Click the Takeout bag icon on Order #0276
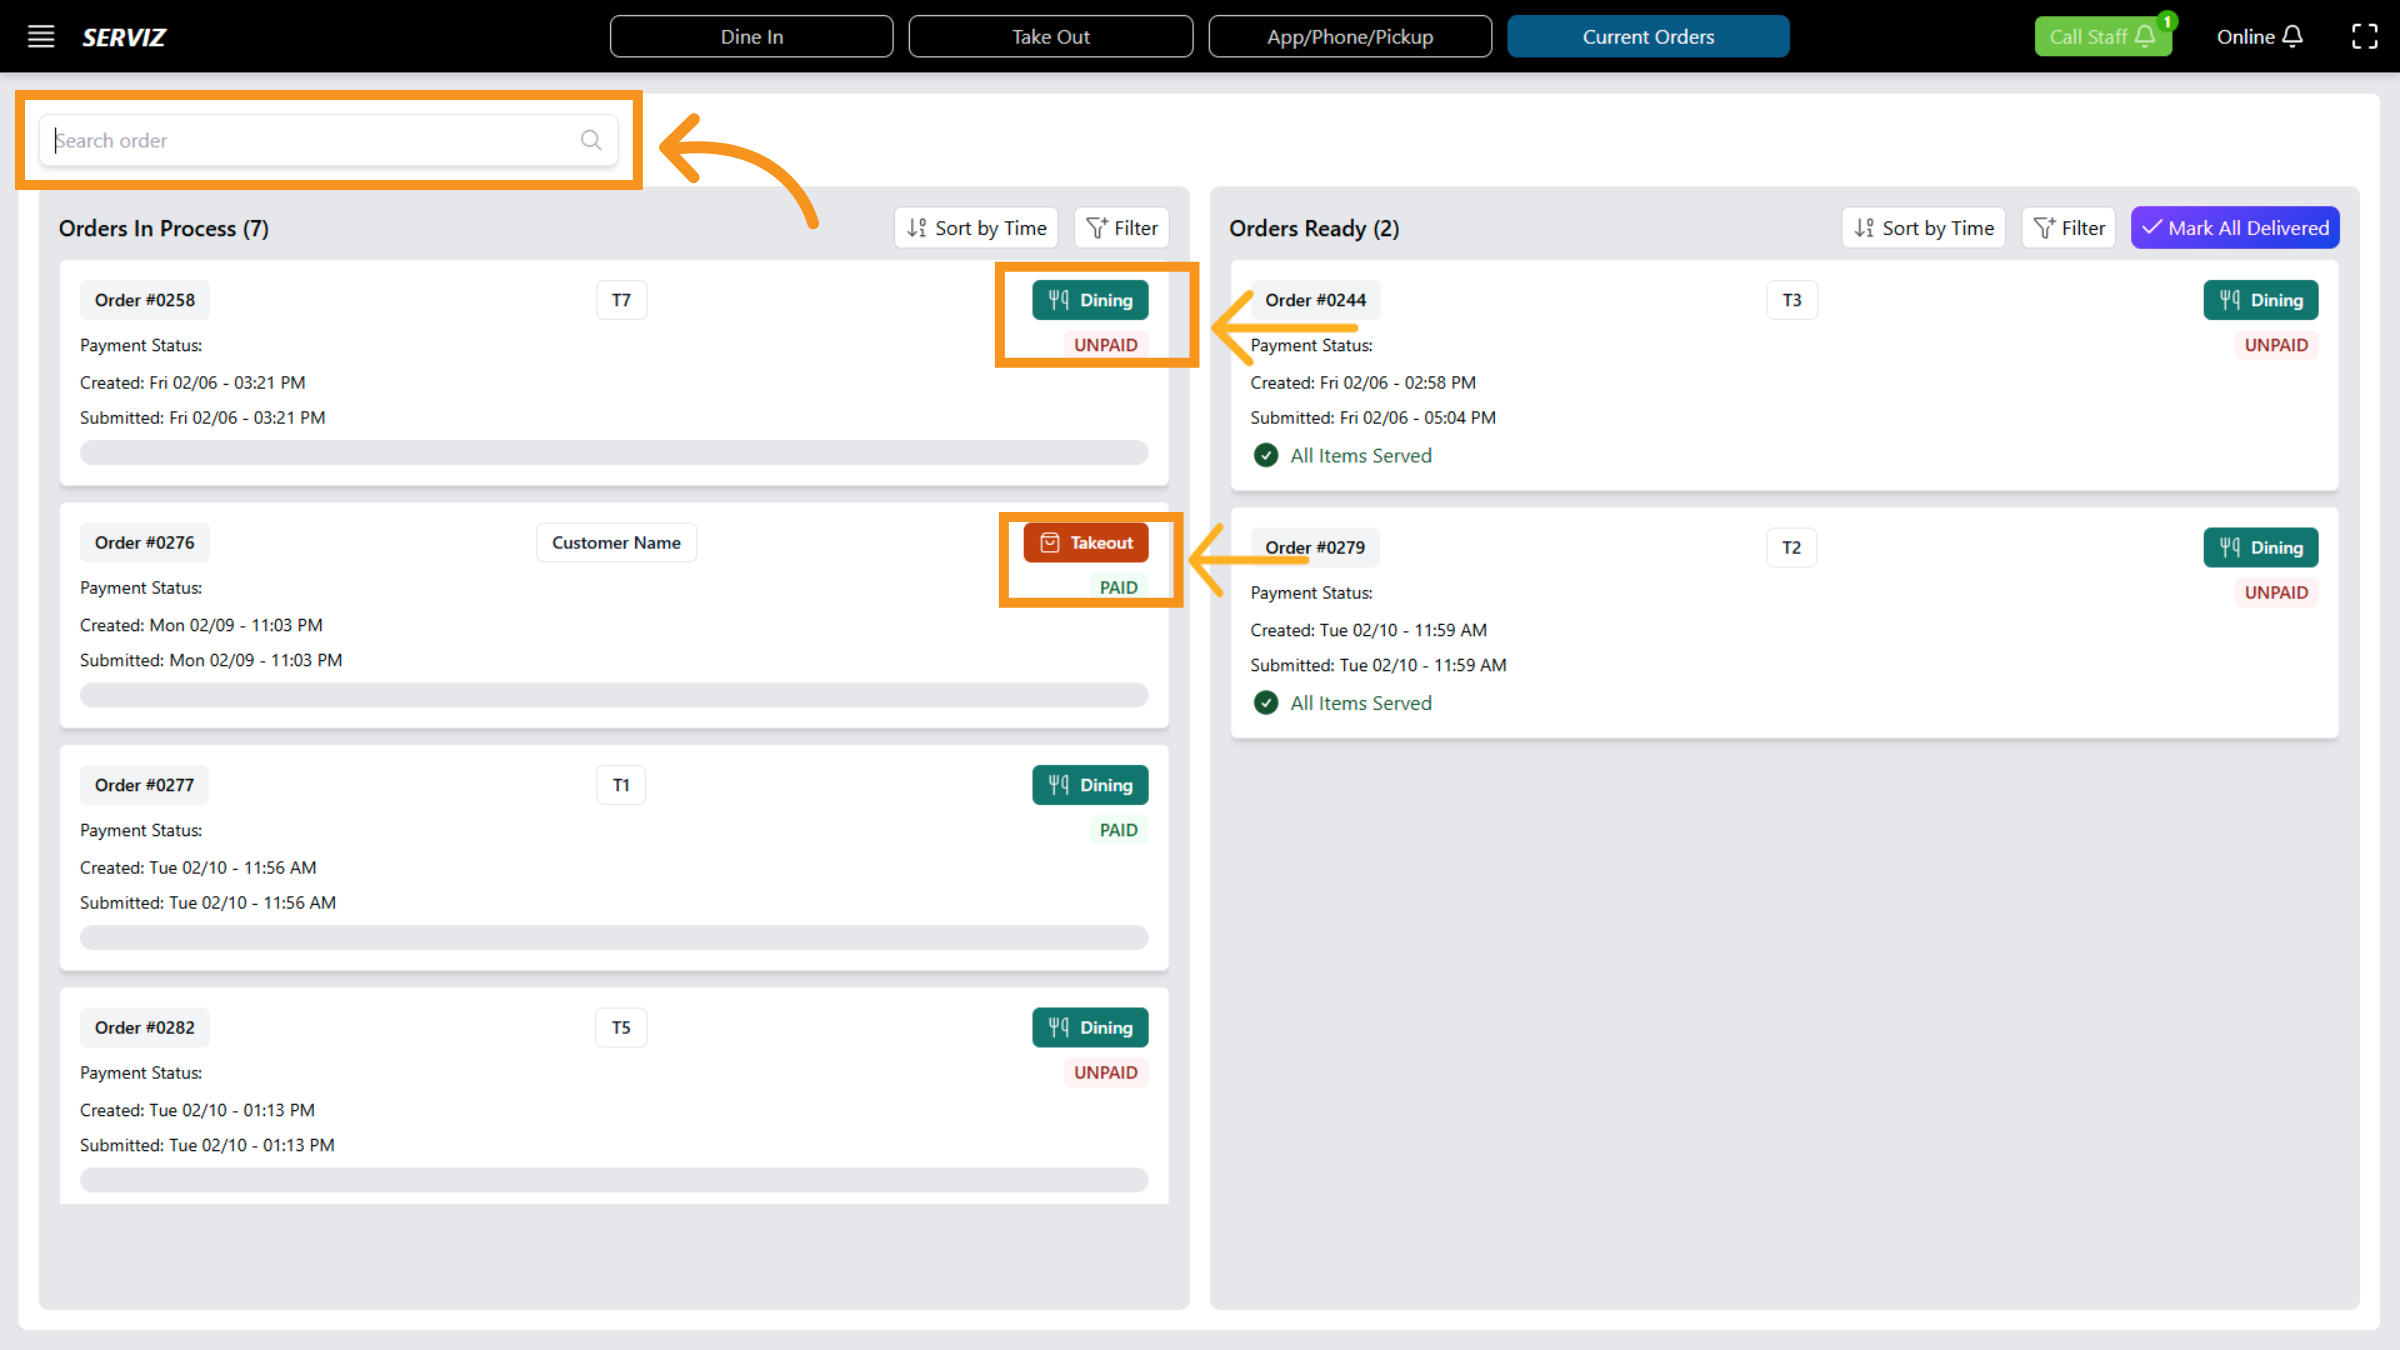This screenshot has height=1350, width=2400. coord(1048,542)
